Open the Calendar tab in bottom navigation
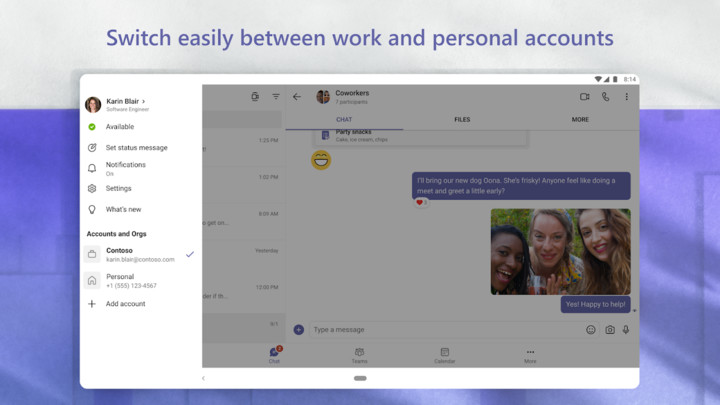Viewport: 720px width, 405px height. pyautogui.click(x=444, y=355)
